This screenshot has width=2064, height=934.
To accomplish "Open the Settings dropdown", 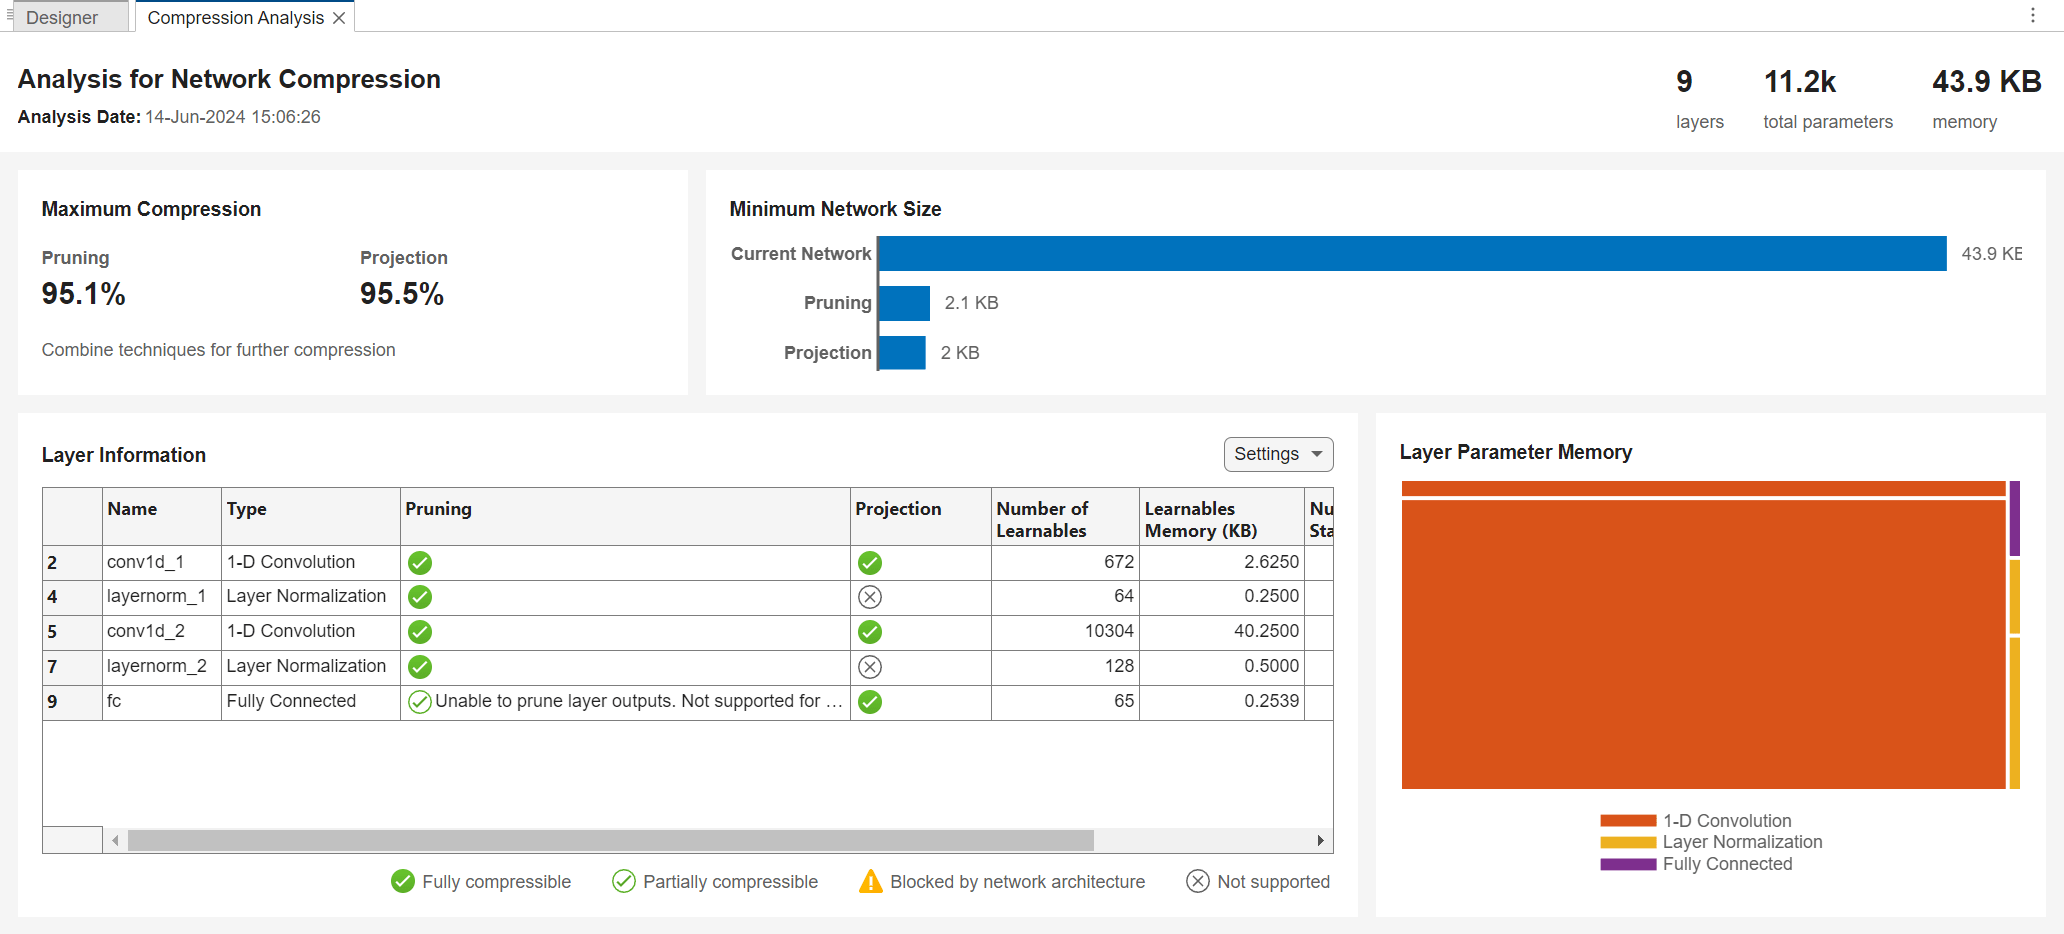I will (x=1278, y=454).
